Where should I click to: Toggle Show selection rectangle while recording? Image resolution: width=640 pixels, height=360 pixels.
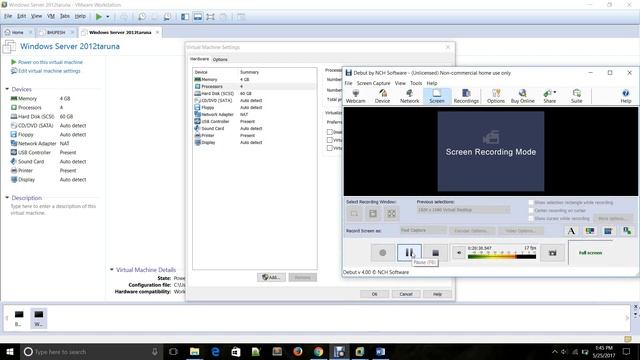point(531,202)
